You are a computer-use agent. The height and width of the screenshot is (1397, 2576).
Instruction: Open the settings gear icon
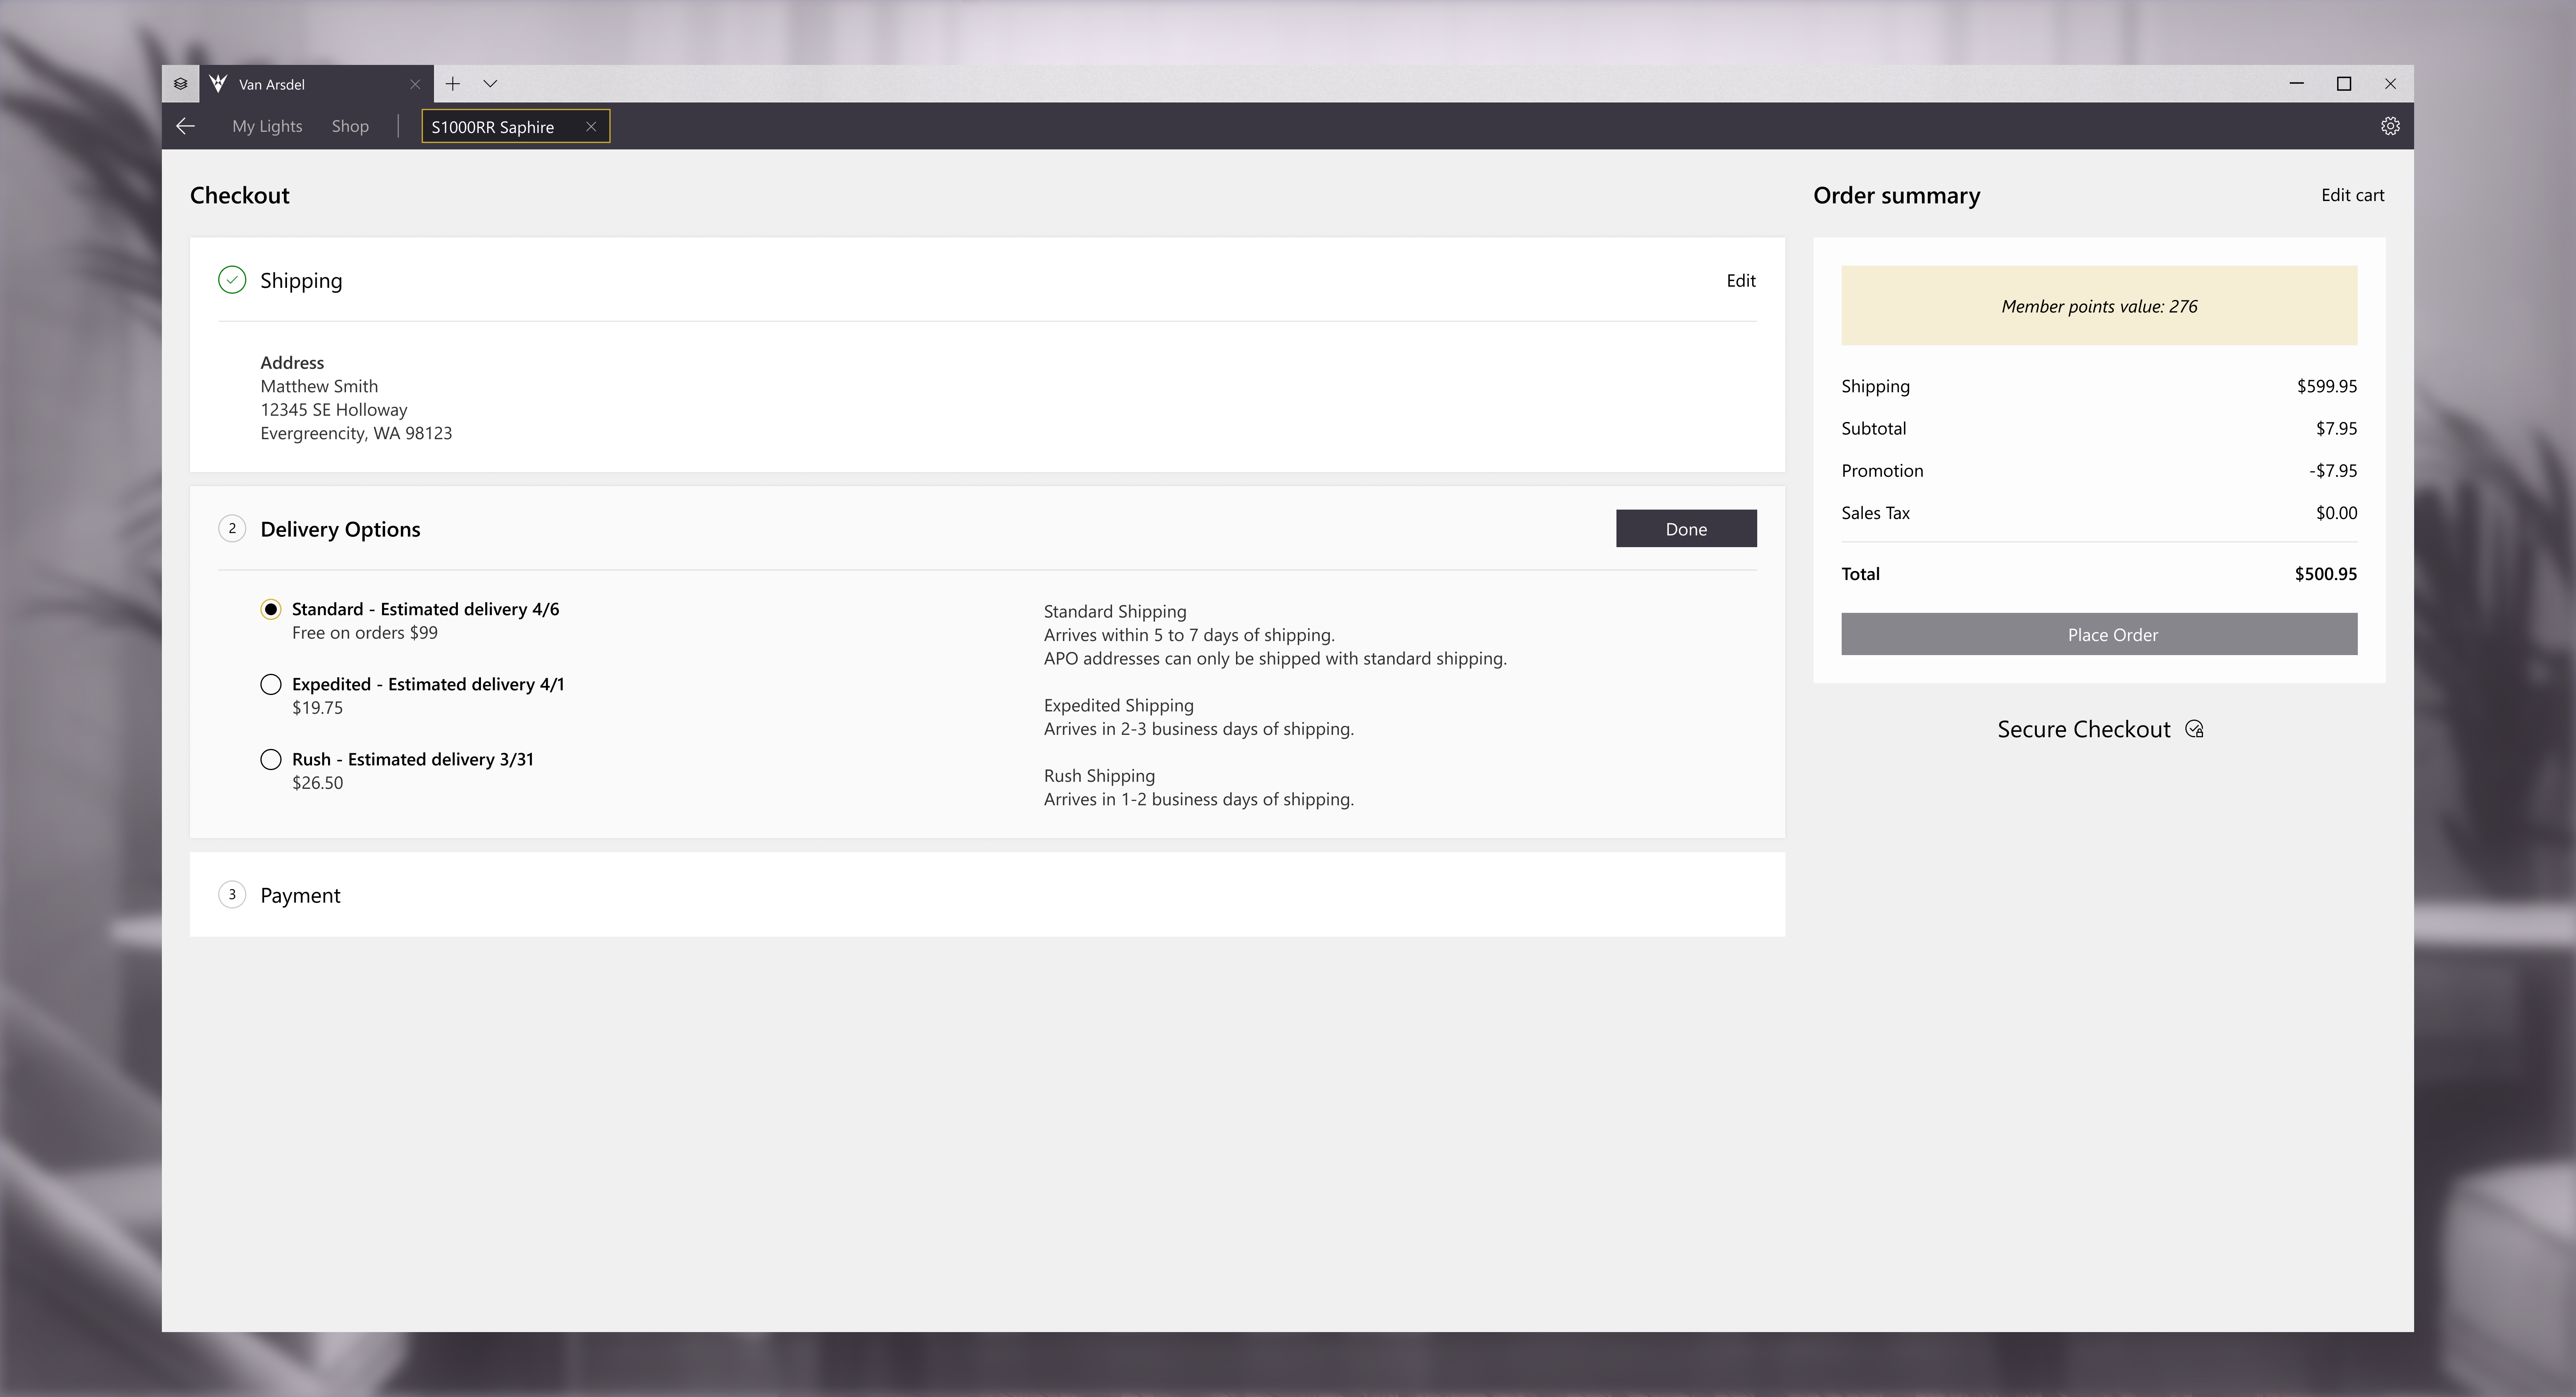2390,126
